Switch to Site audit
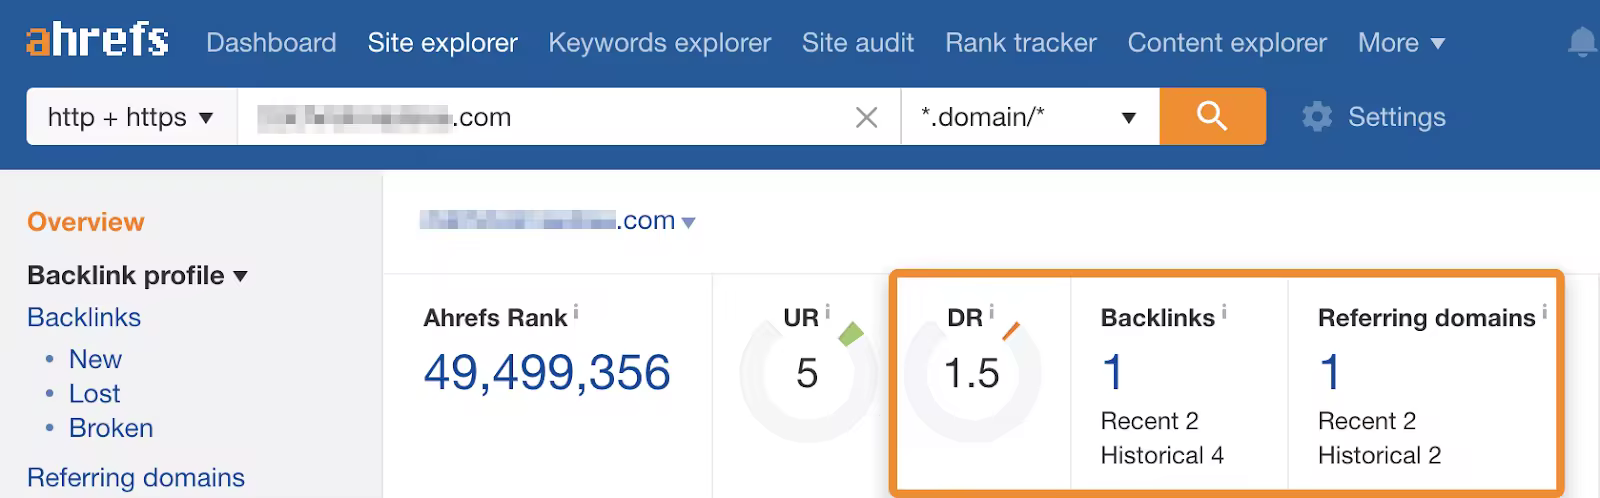The width and height of the screenshot is (1600, 498). 857,43
